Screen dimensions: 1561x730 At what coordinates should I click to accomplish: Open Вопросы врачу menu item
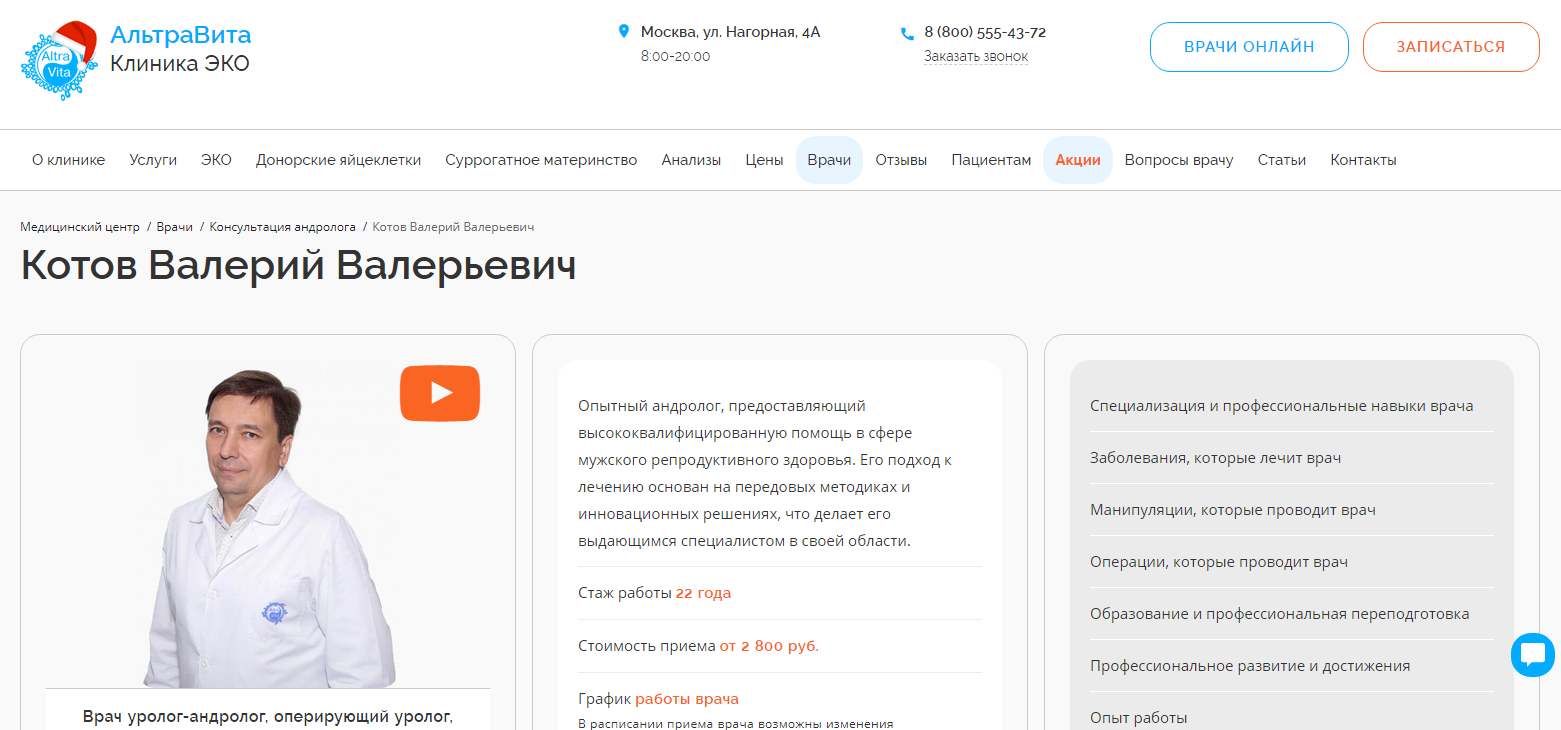tap(1179, 160)
